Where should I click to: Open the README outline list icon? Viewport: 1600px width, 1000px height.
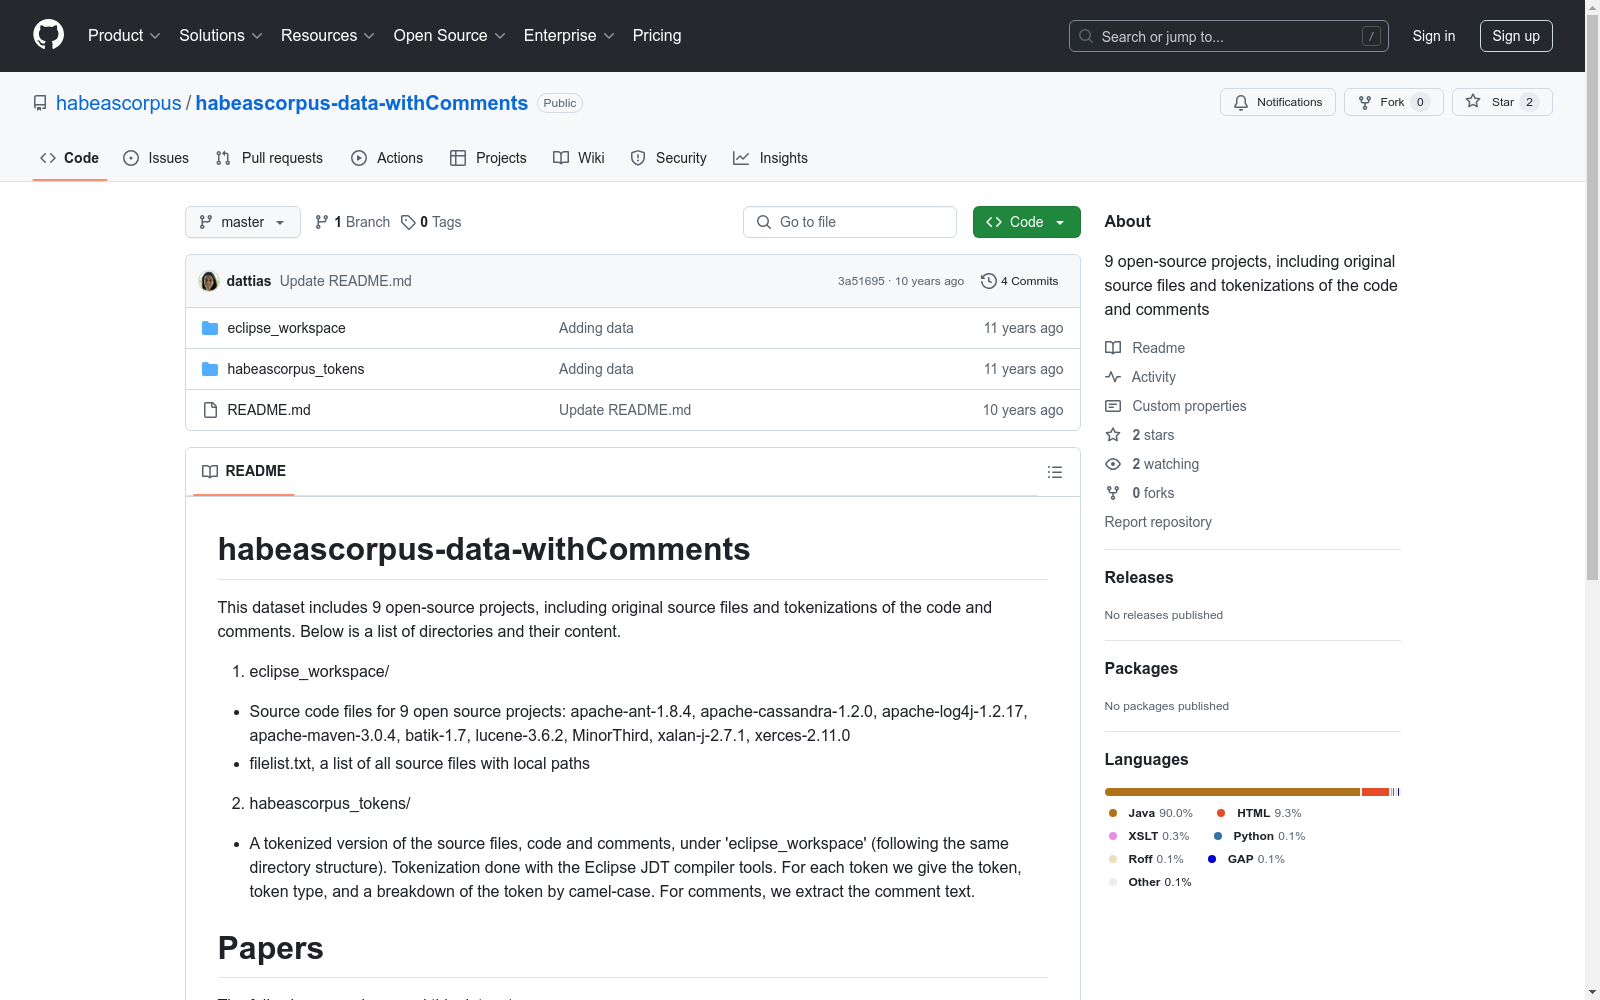pyautogui.click(x=1055, y=472)
